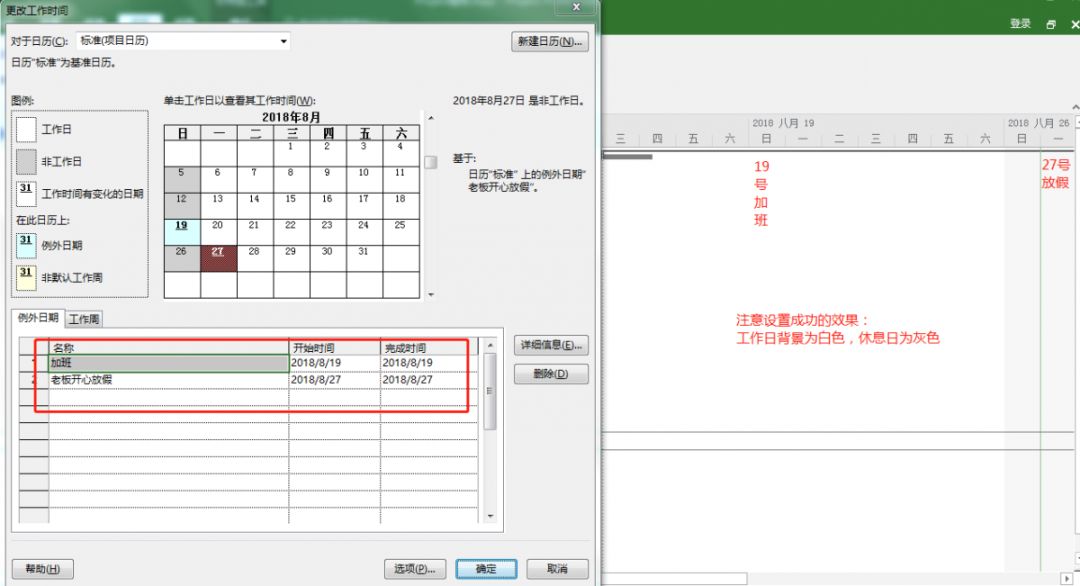Click the 新建日历(N)... button

pyautogui.click(x=550, y=41)
